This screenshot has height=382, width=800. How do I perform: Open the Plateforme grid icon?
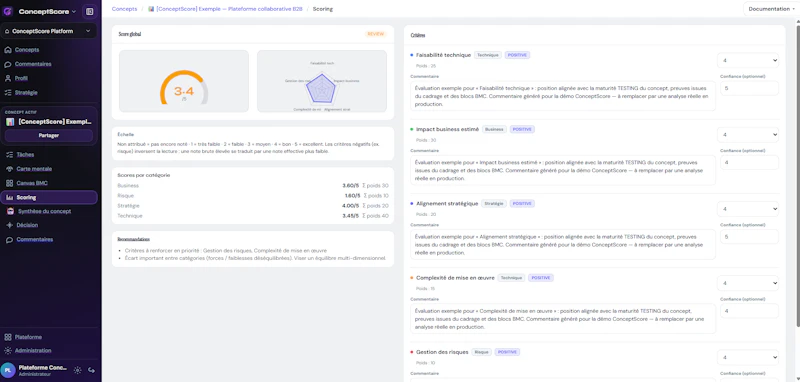(8, 337)
